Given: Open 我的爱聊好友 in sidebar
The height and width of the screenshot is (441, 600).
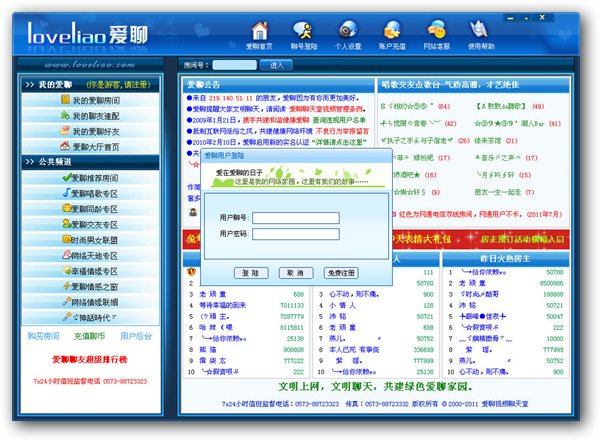Looking at the screenshot, I should click(x=90, y=131).
